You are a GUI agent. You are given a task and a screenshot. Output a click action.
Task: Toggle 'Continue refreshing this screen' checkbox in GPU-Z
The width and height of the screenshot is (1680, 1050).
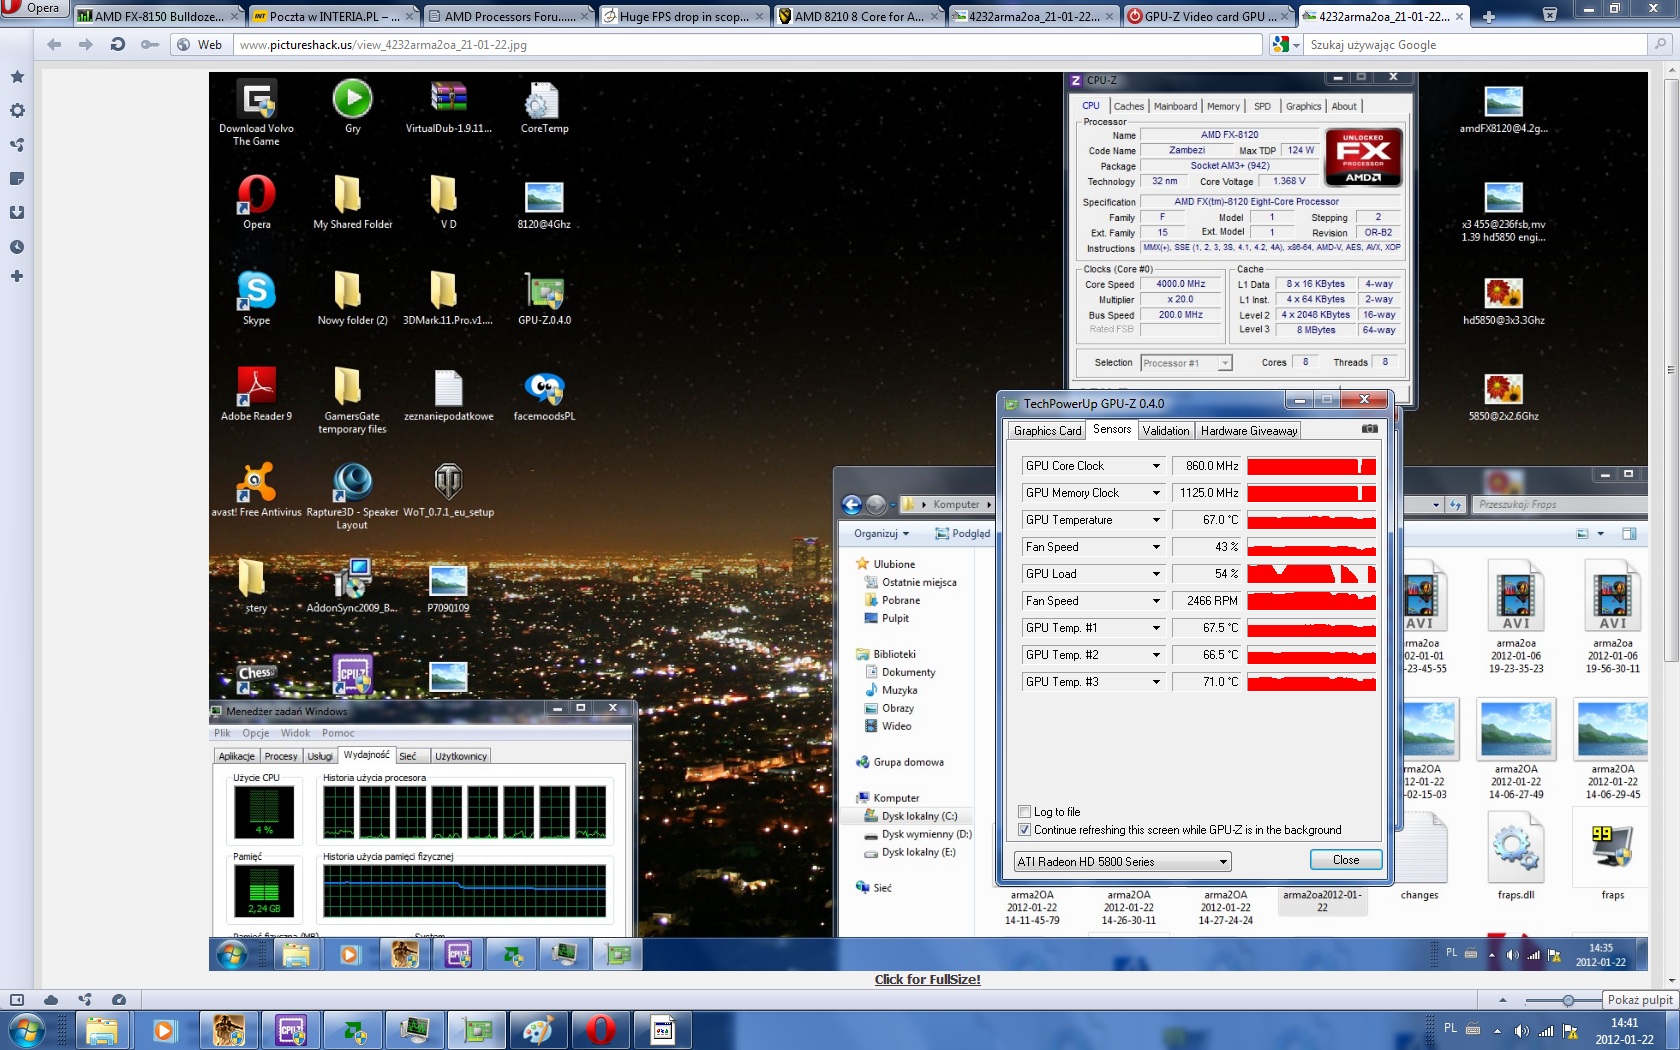click(x=1024, y=829)
